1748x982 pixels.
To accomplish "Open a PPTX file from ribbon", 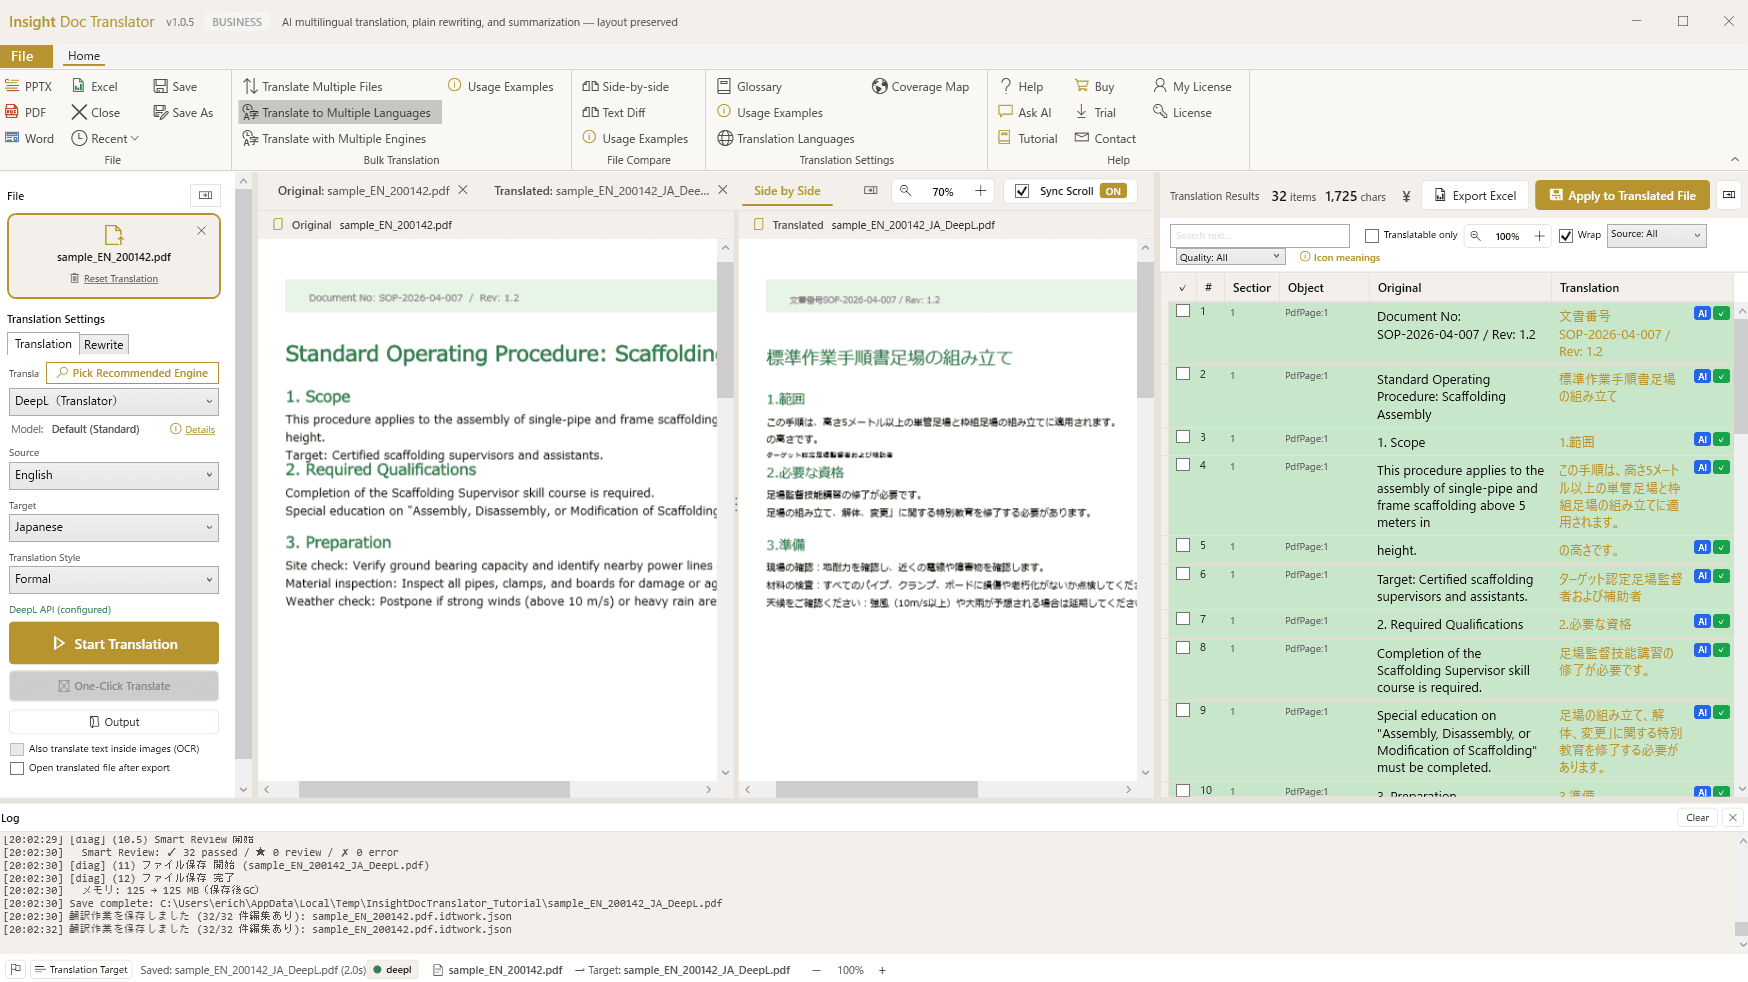I will [29, 86].
